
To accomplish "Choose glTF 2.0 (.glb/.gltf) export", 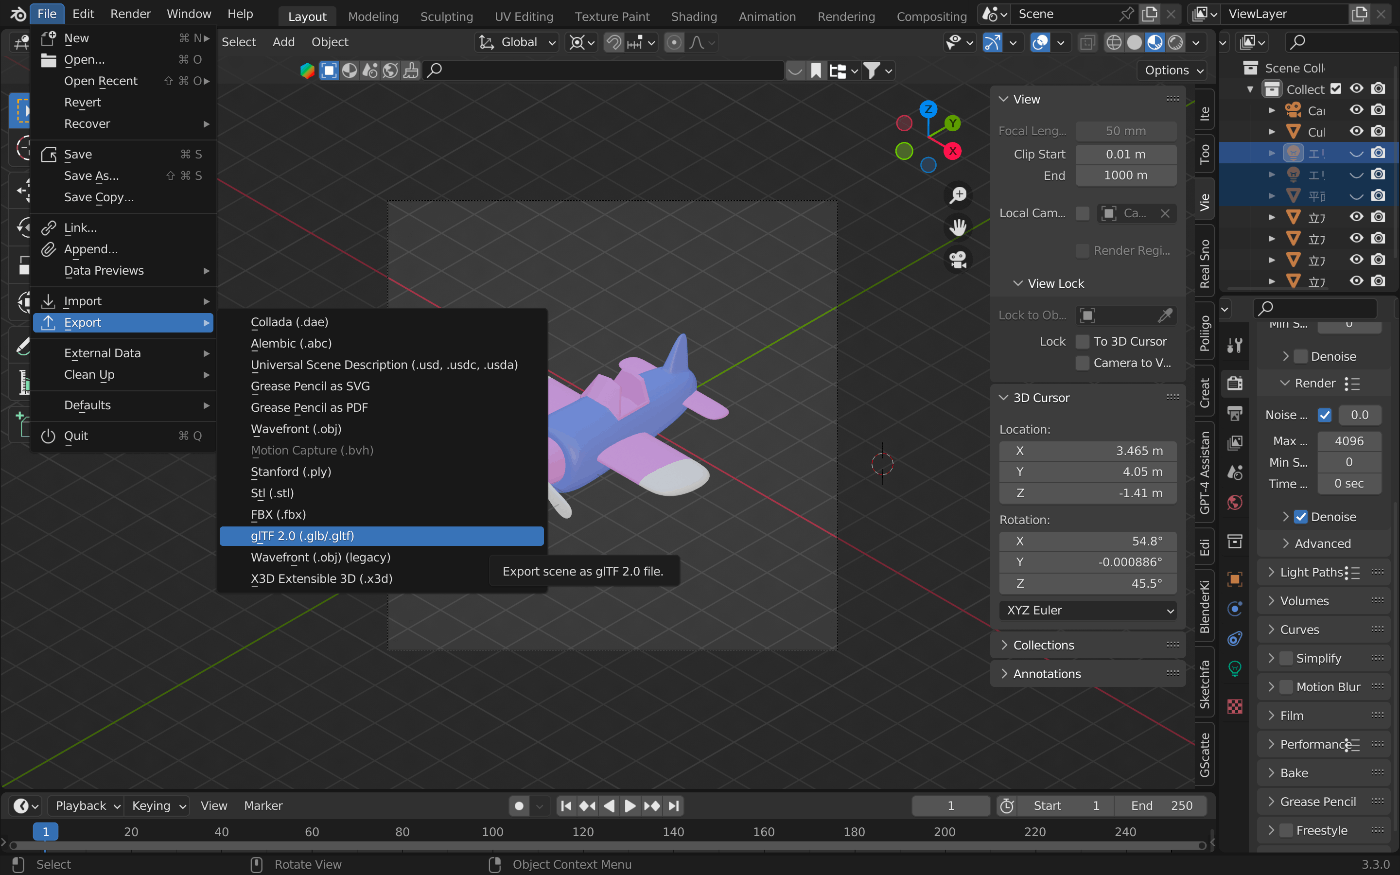I will 382,536.
